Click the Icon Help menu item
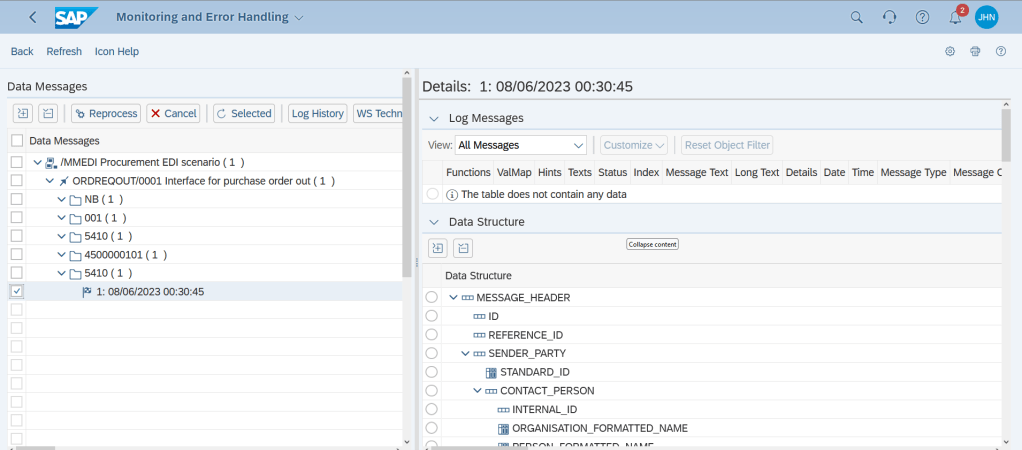This screenshot has height=450, width=1022. (x=116, y=51)
